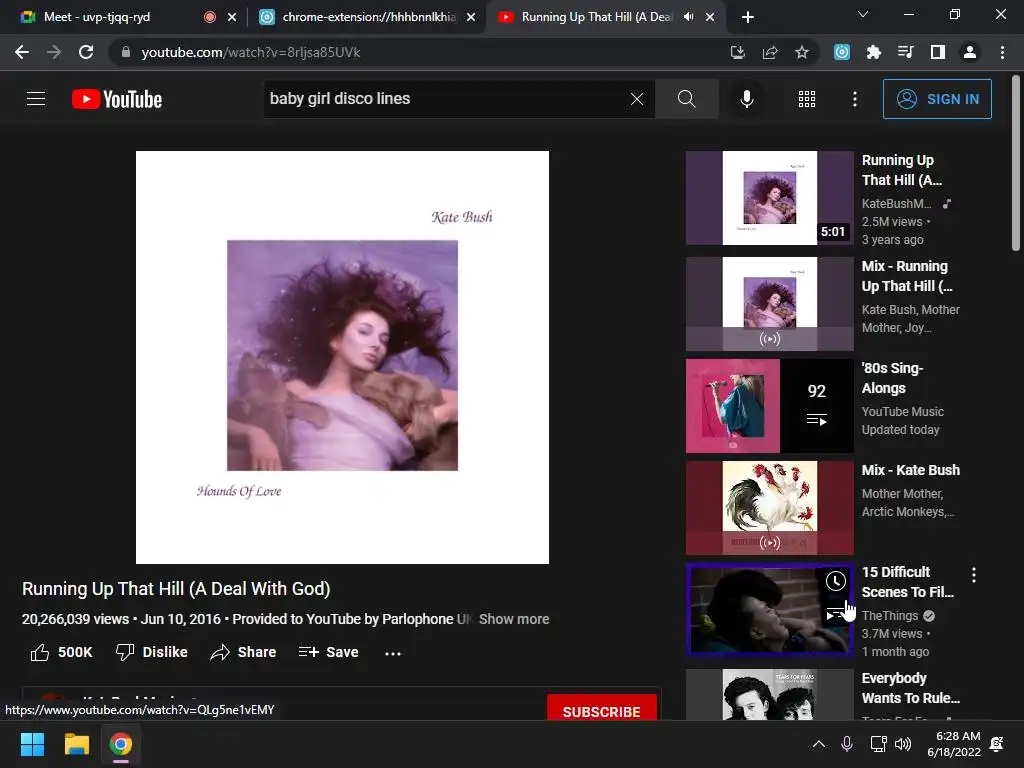Like the video (500K)
The width and height of the screenshot is (1024, 768).
click(61, 652)
